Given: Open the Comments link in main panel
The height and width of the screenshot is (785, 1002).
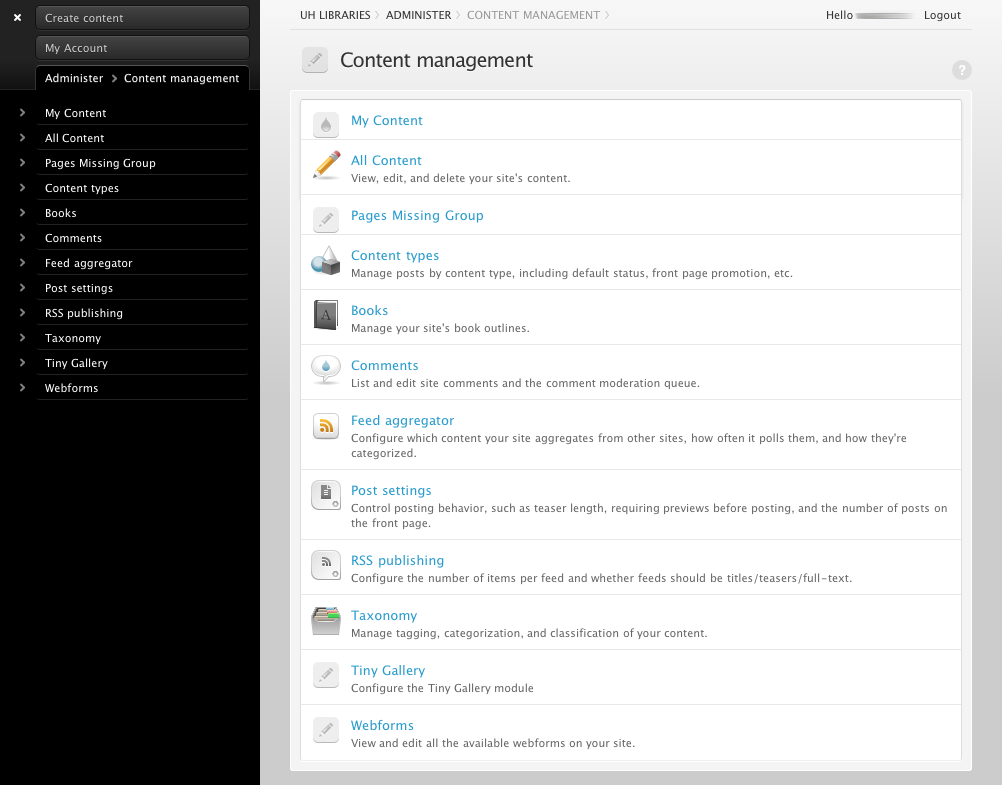Looking at the screenshot, I should click(385, 365).
